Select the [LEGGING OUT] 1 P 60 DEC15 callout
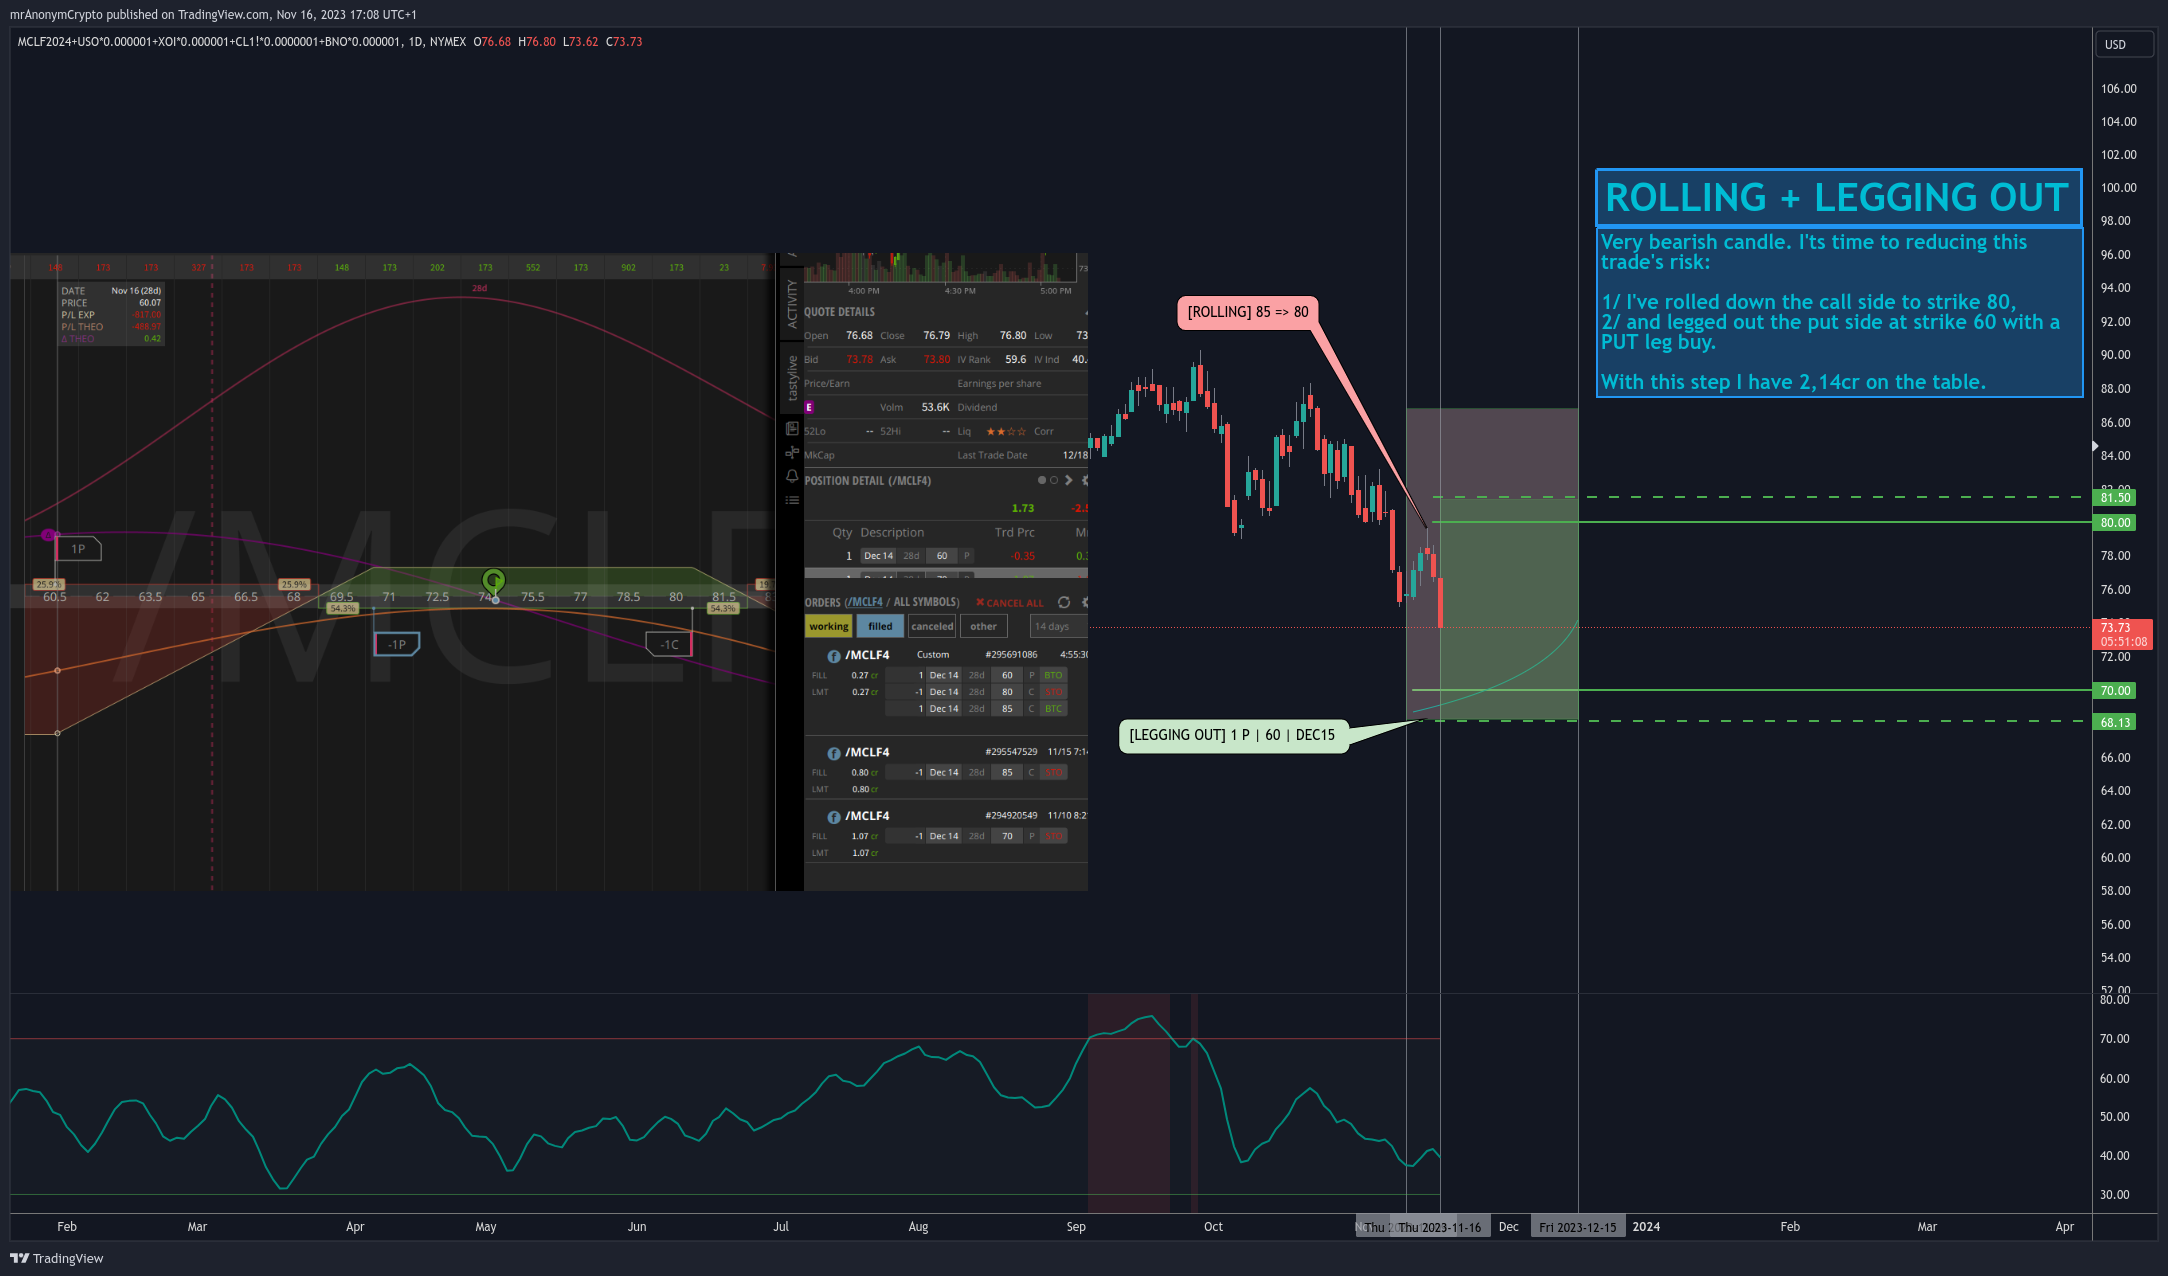Image resolution: width=2168 pixels, height=1276 pixels. click(1232, 735)
